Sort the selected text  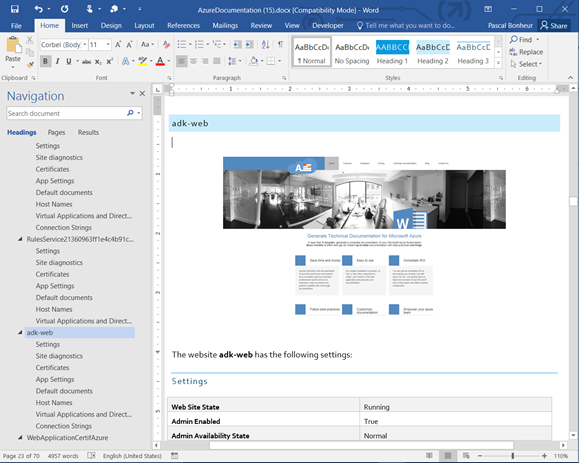pos(265,45)
